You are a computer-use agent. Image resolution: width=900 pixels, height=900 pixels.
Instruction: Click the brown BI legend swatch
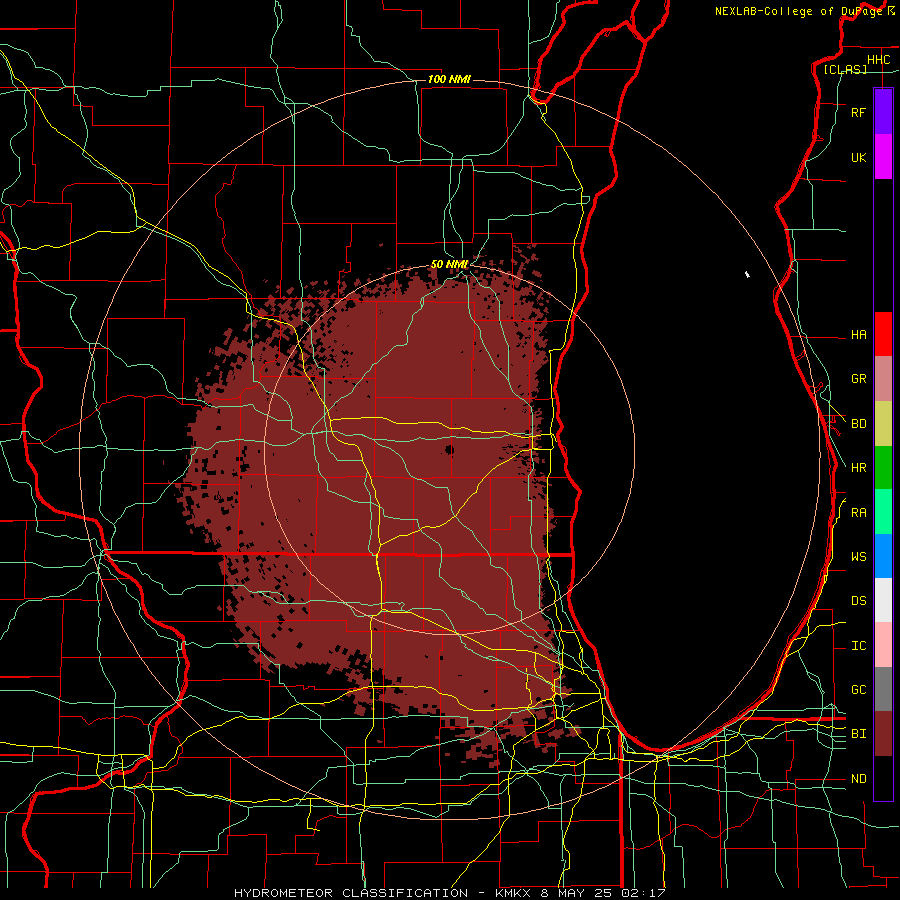[x=883, y=734]
